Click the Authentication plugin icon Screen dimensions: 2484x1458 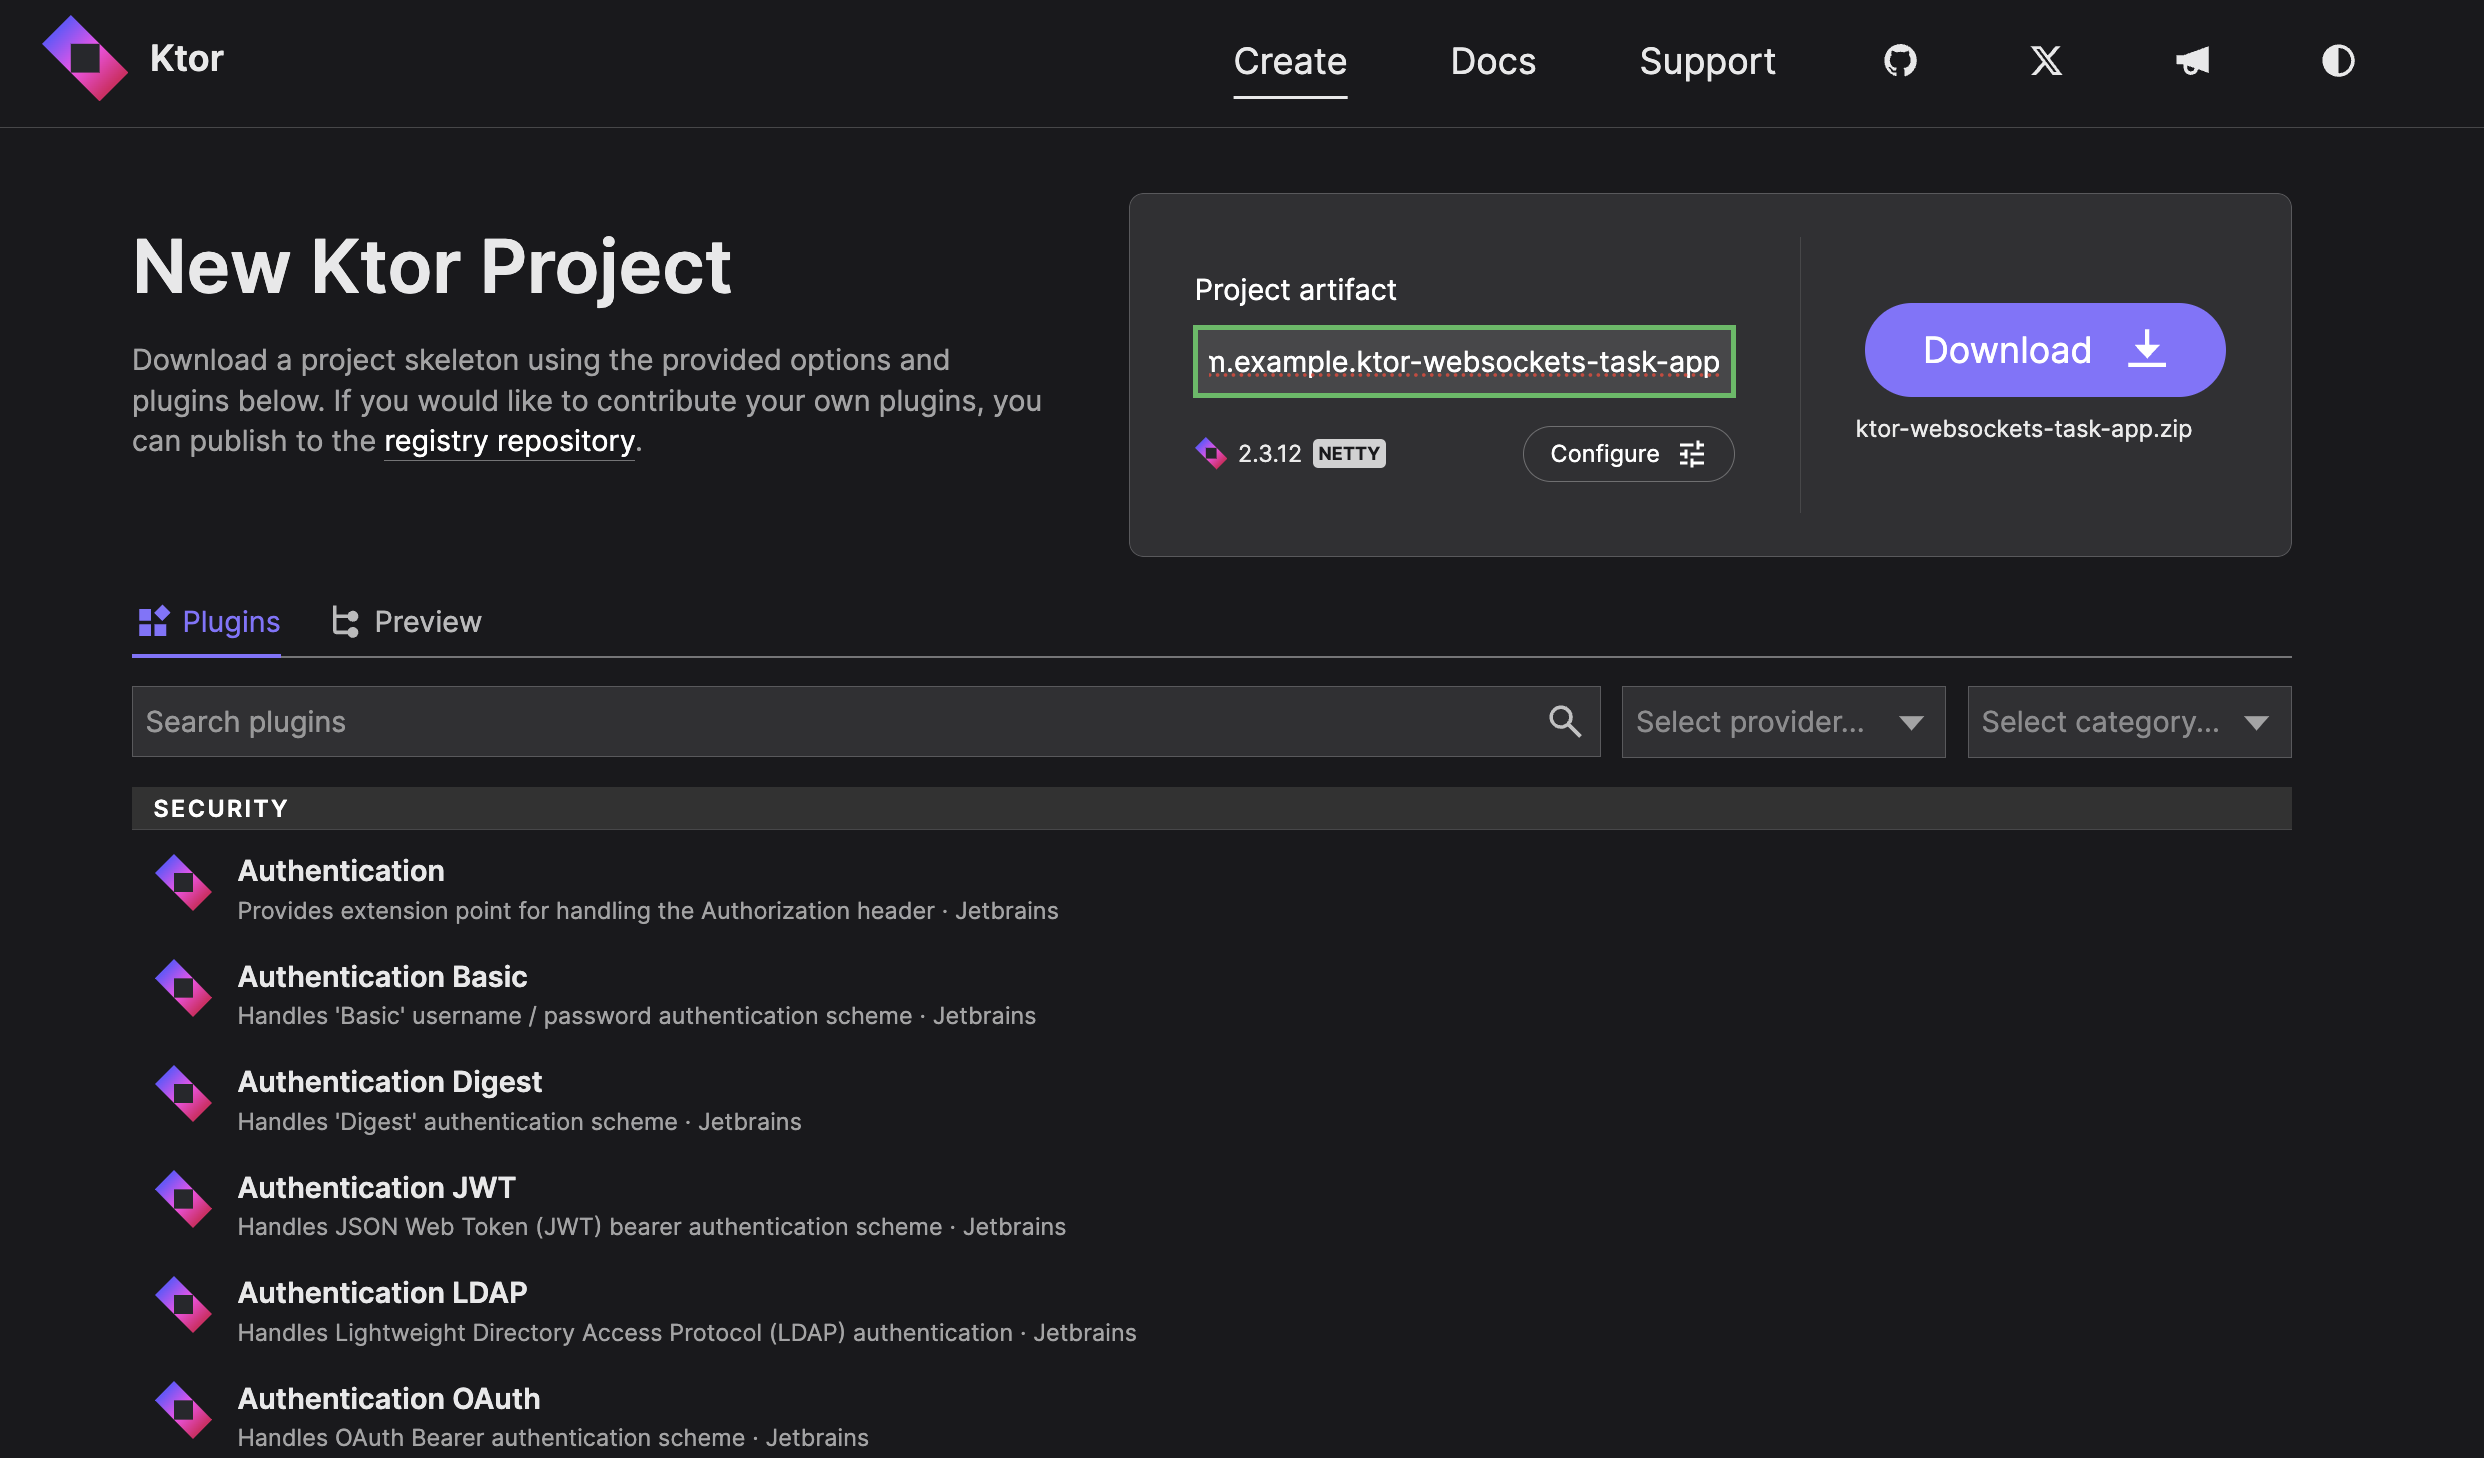coord(183,883)
